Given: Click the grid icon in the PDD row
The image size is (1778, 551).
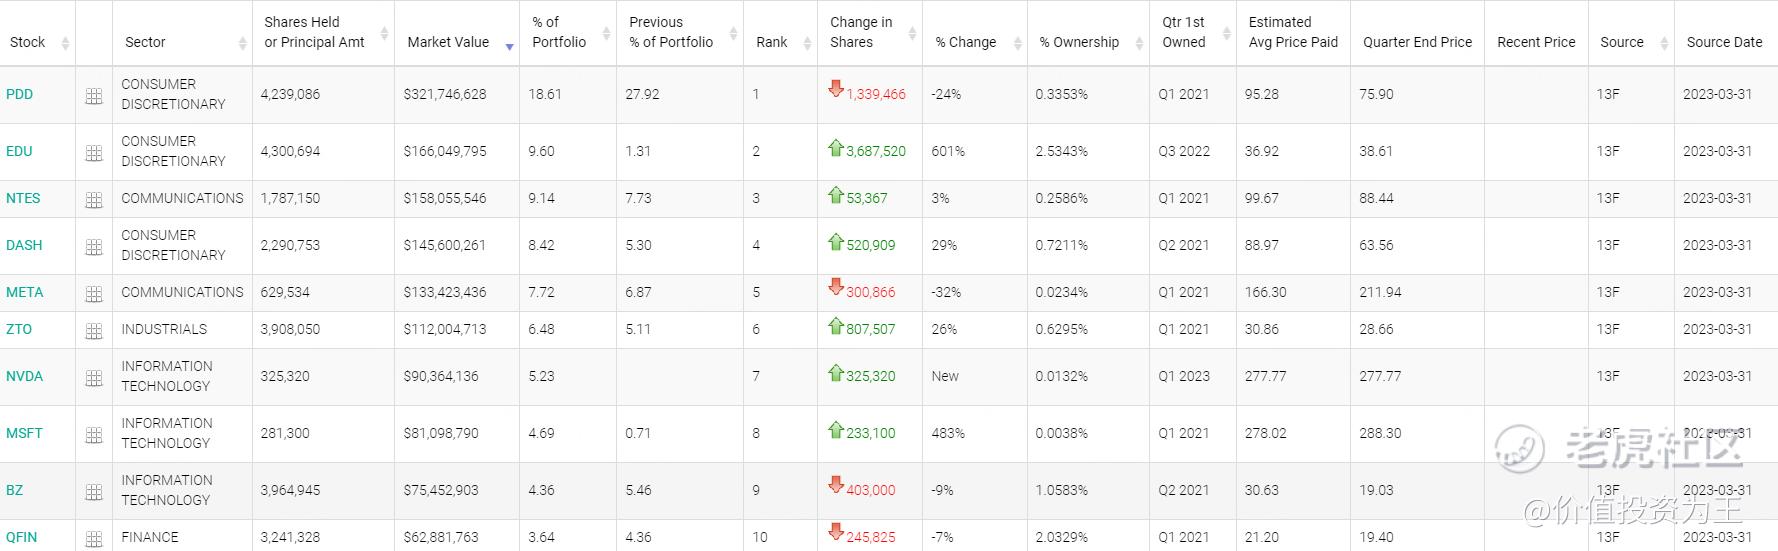Looking at the screenshot, I should pyautogui.click(x=94, y=96).
